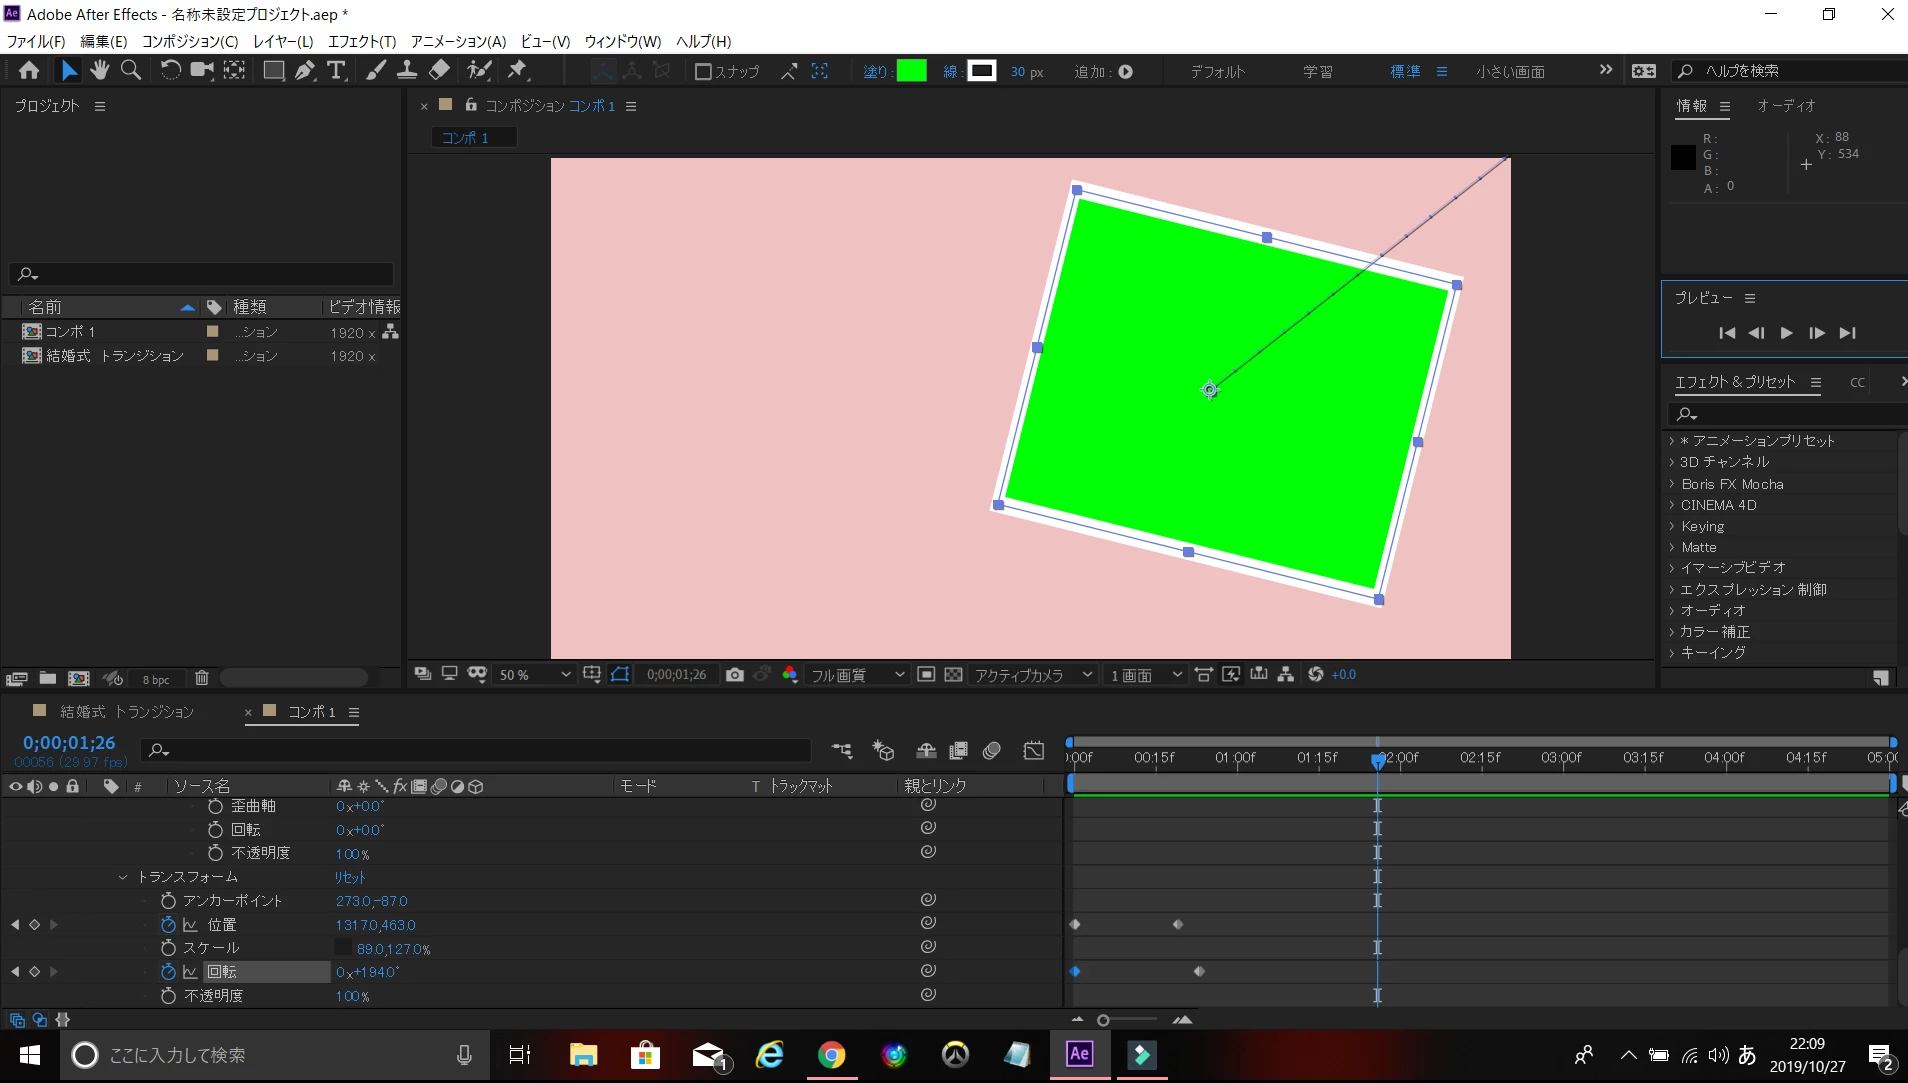Viewport: 1908px width, 1083px height.
Task: Click the stroke color swatch
Action: coord(982,71)
